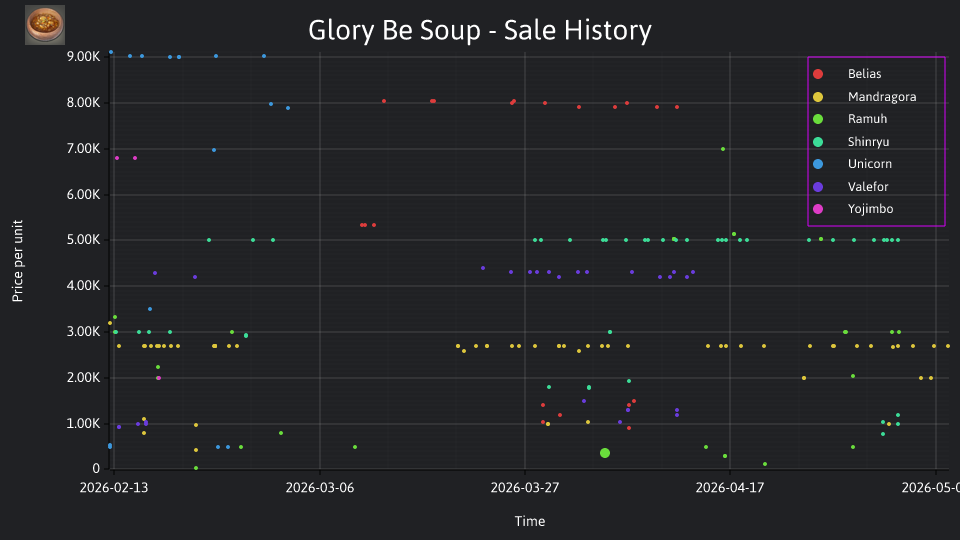Image resolution: width=960 pixels, height=540 pixels.
Task: Click the blue Unicorn legend color dot
Action: [x=818, y=164]
